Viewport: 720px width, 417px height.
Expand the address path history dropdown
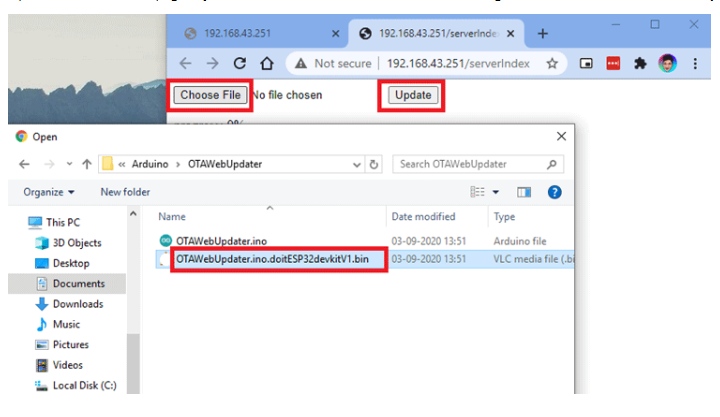[355, 164]
